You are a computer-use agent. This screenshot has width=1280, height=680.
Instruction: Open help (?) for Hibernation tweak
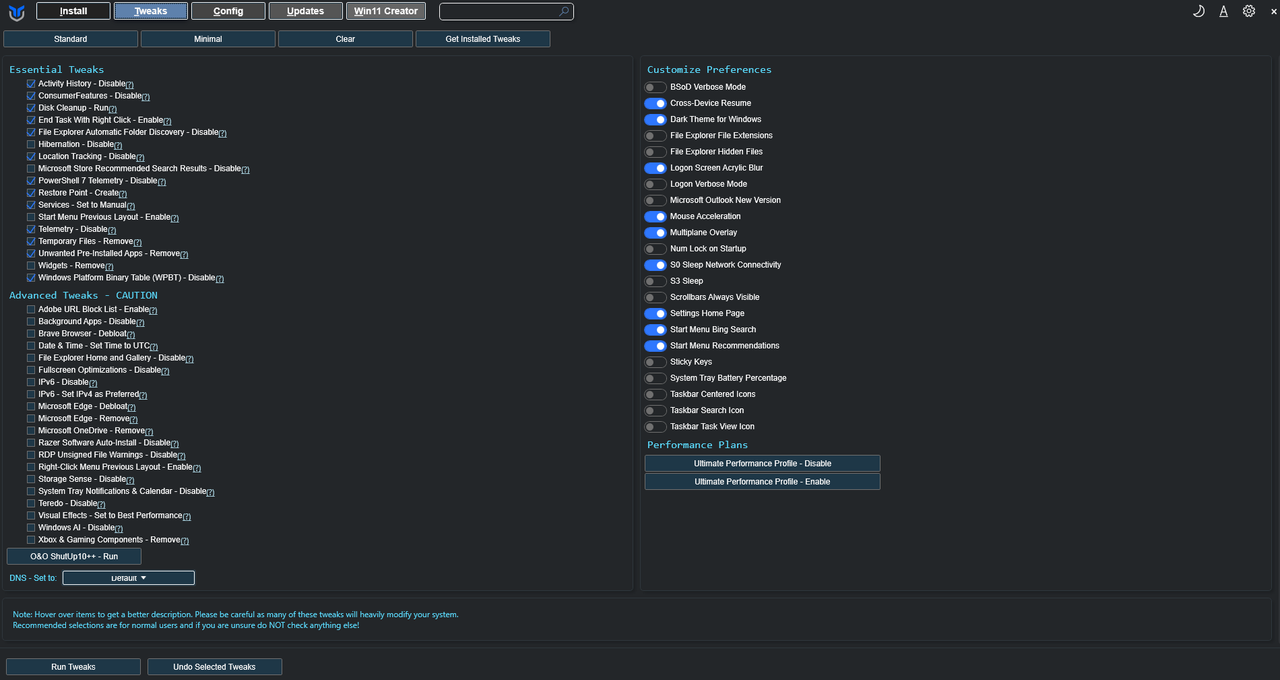[118, 145]
